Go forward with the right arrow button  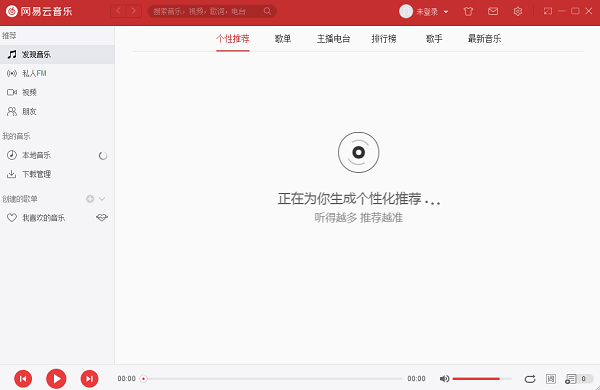click(134, 11)
